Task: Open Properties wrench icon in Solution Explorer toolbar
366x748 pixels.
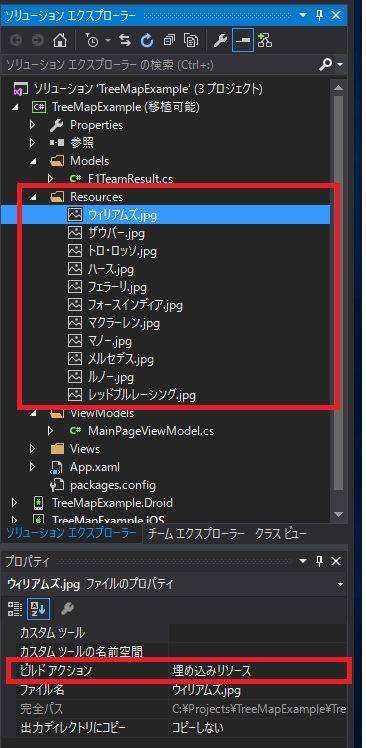Action: [220, 41]
